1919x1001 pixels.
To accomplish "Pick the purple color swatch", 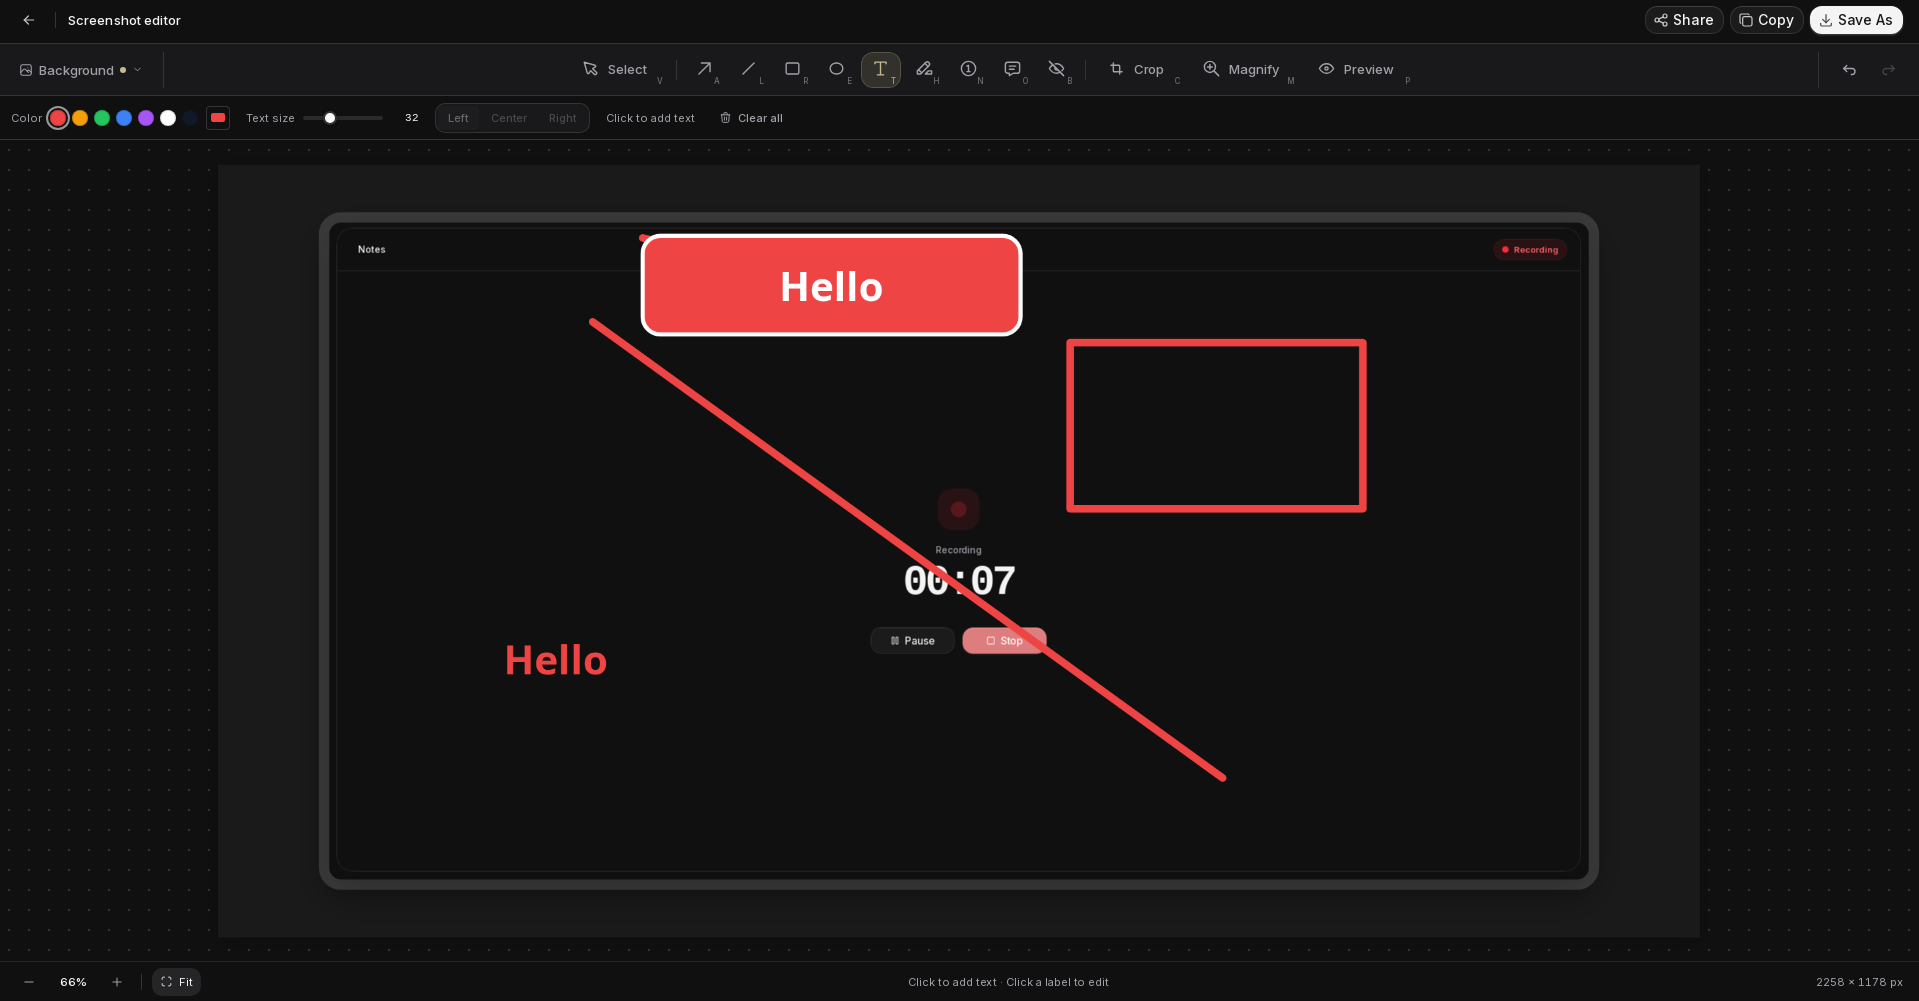I will point(146,118).
